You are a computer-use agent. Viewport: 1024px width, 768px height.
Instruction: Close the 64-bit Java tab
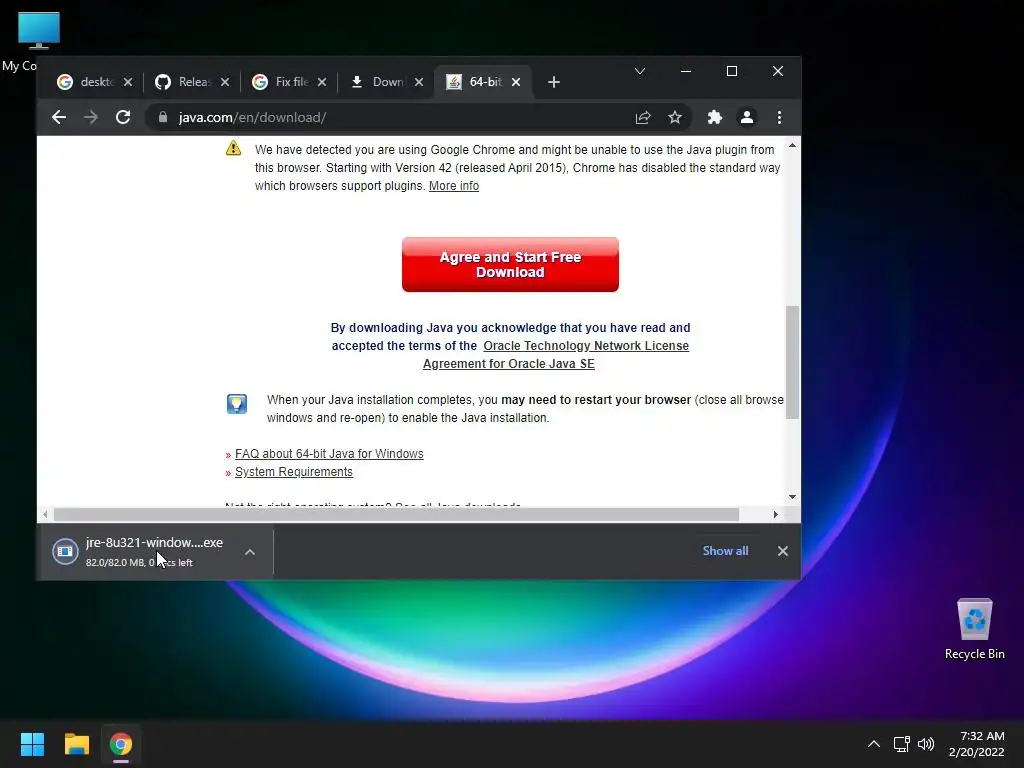pos(516,82)
